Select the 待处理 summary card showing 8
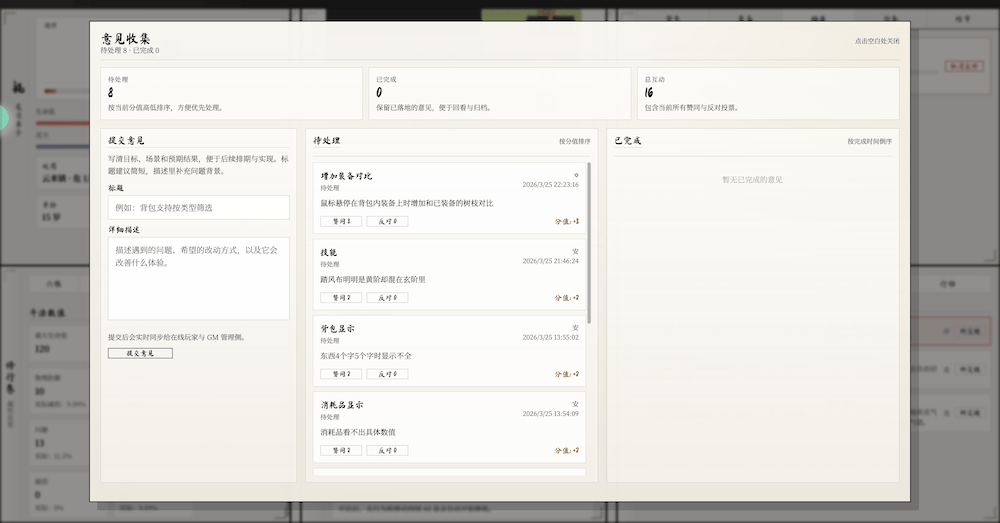Image resolution: width=1000 pixels, height=523 pixels. tap(231, 93)
